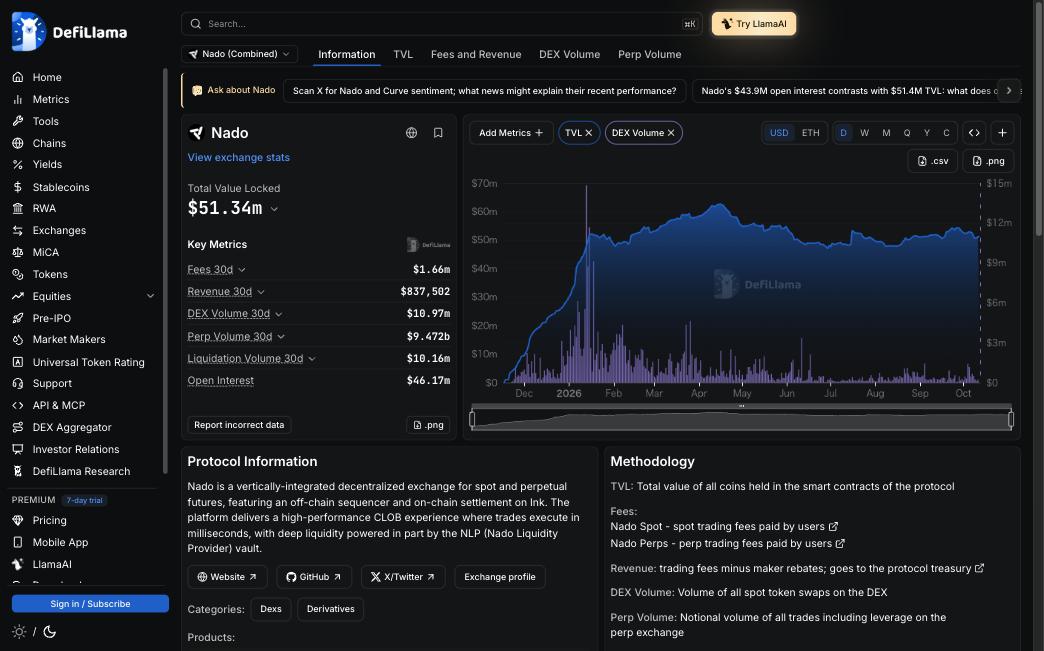Screen dimensions: 1044x651
Task: Open the Perp Volume tab
Action: coord(649,55)
